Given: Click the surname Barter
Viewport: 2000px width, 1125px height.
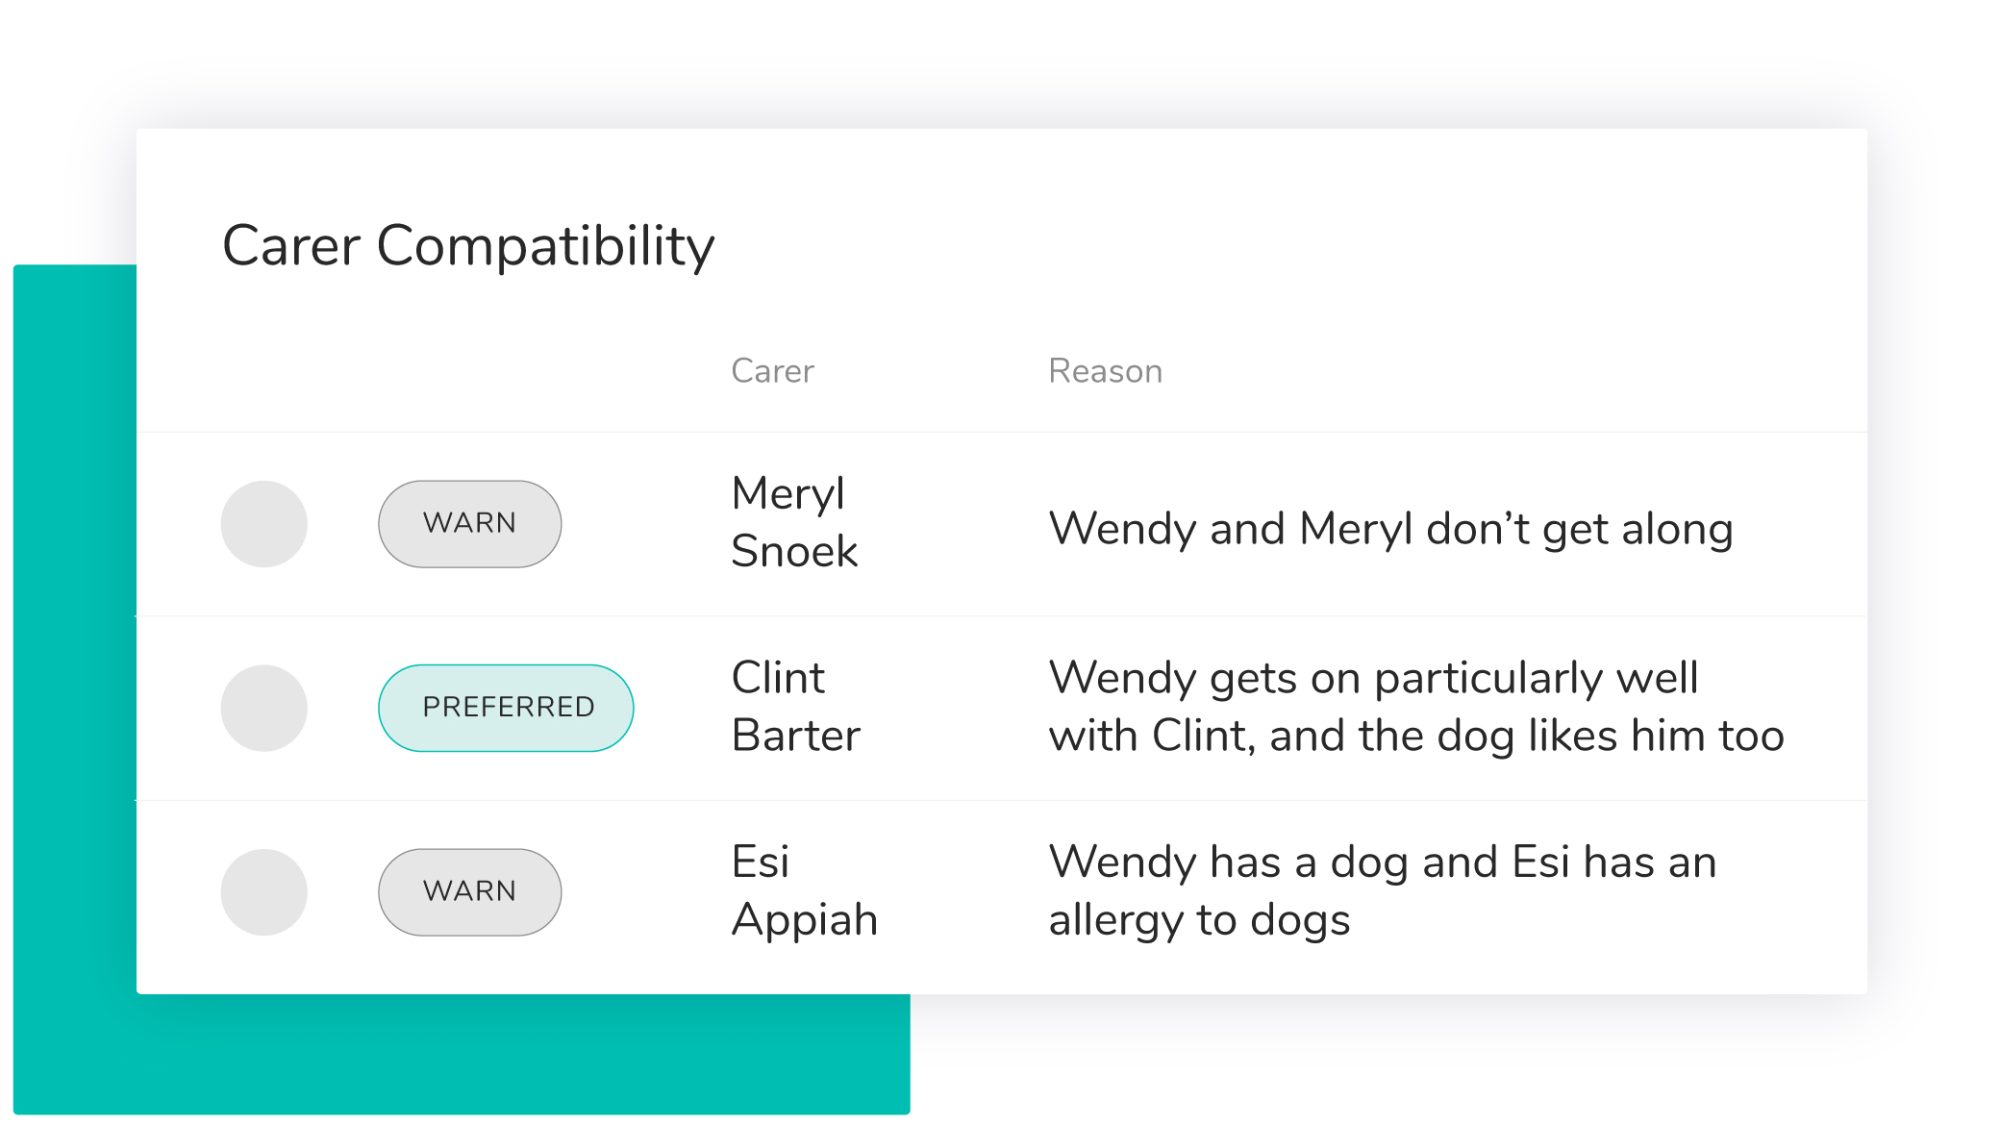Looking at the screenshot, I should coord(796,736).
